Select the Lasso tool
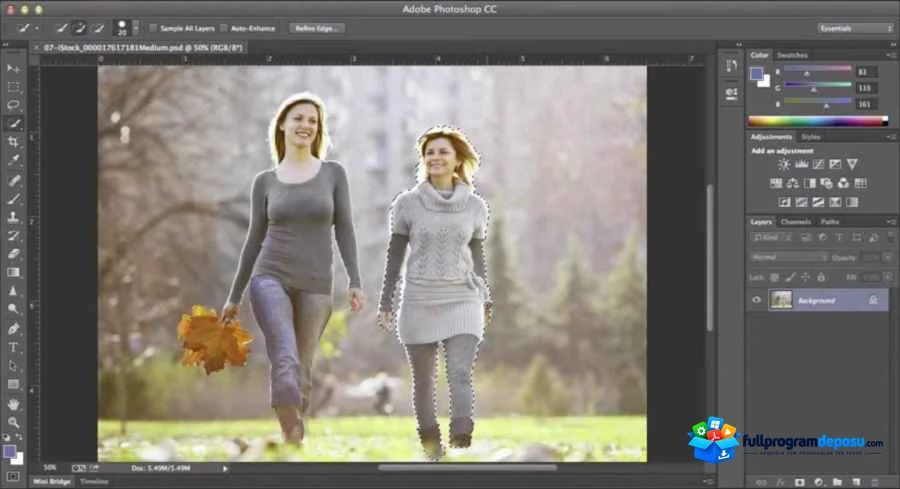 pos(13,105)
